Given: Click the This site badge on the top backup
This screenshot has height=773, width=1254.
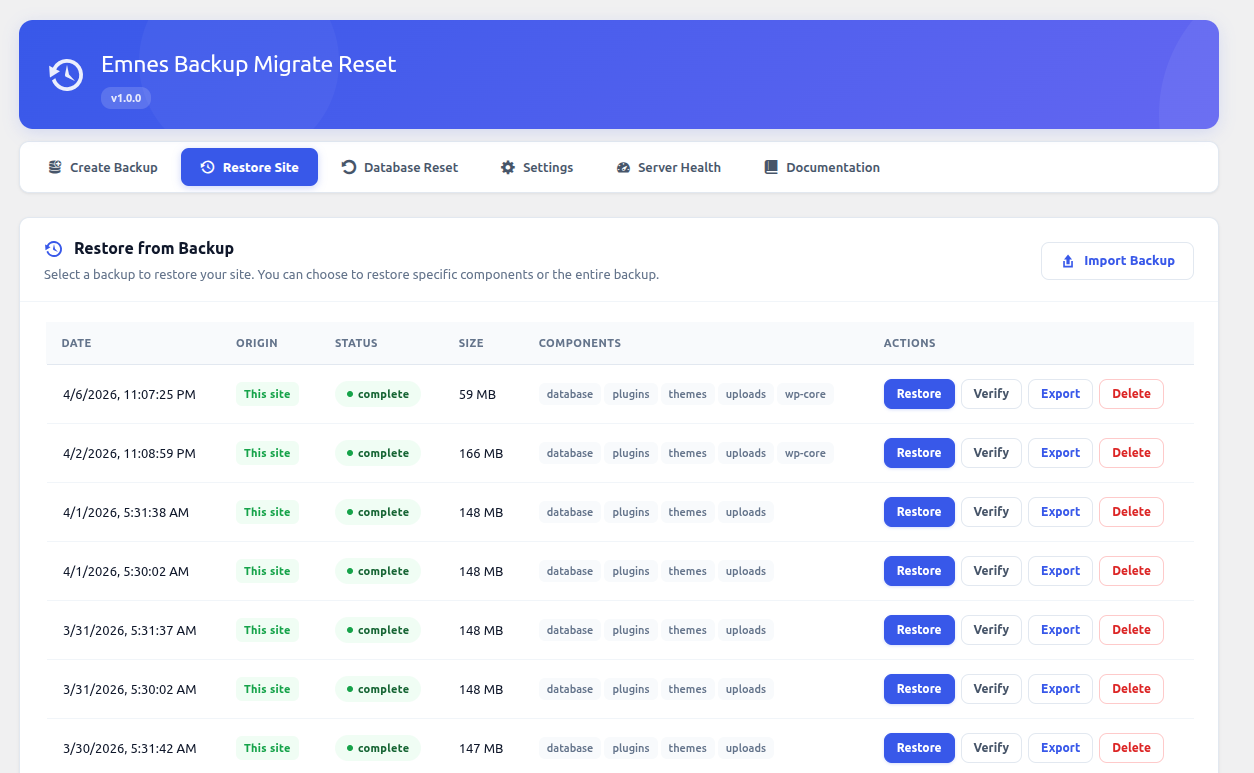Looking at the screenshot, I should (x=266, y=393).
